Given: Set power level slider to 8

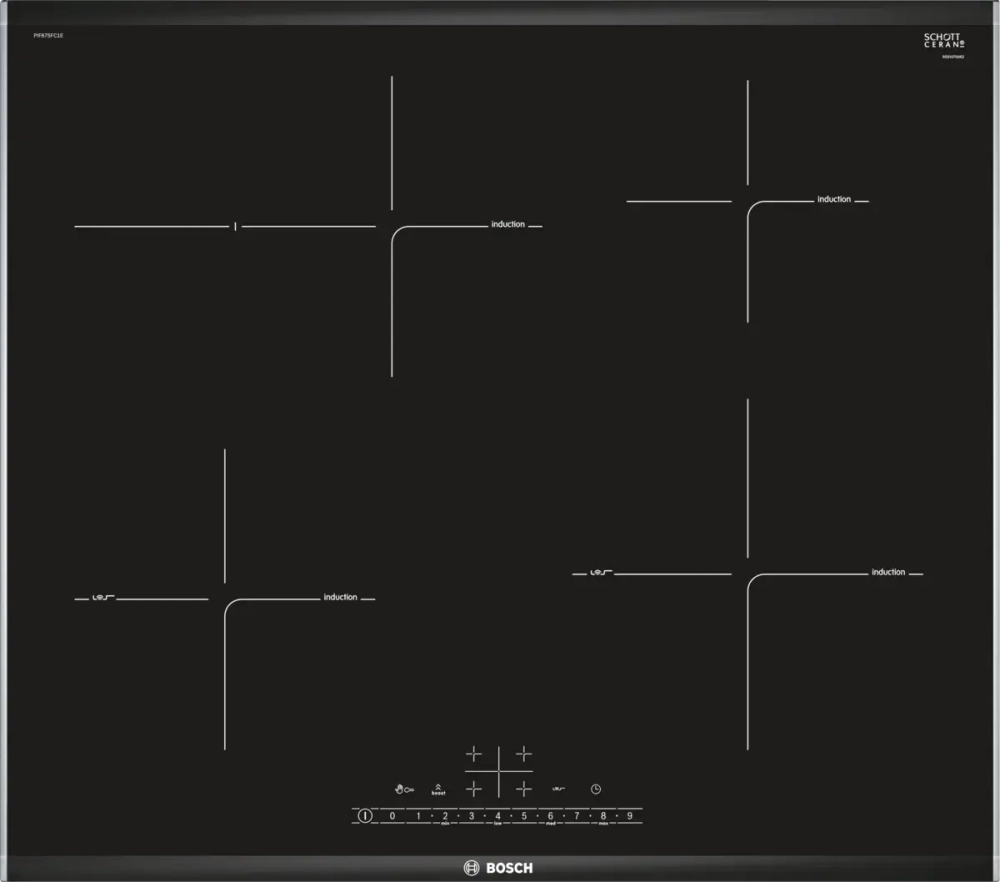Looking at the screenshot, I should click(x=603, y=816).
